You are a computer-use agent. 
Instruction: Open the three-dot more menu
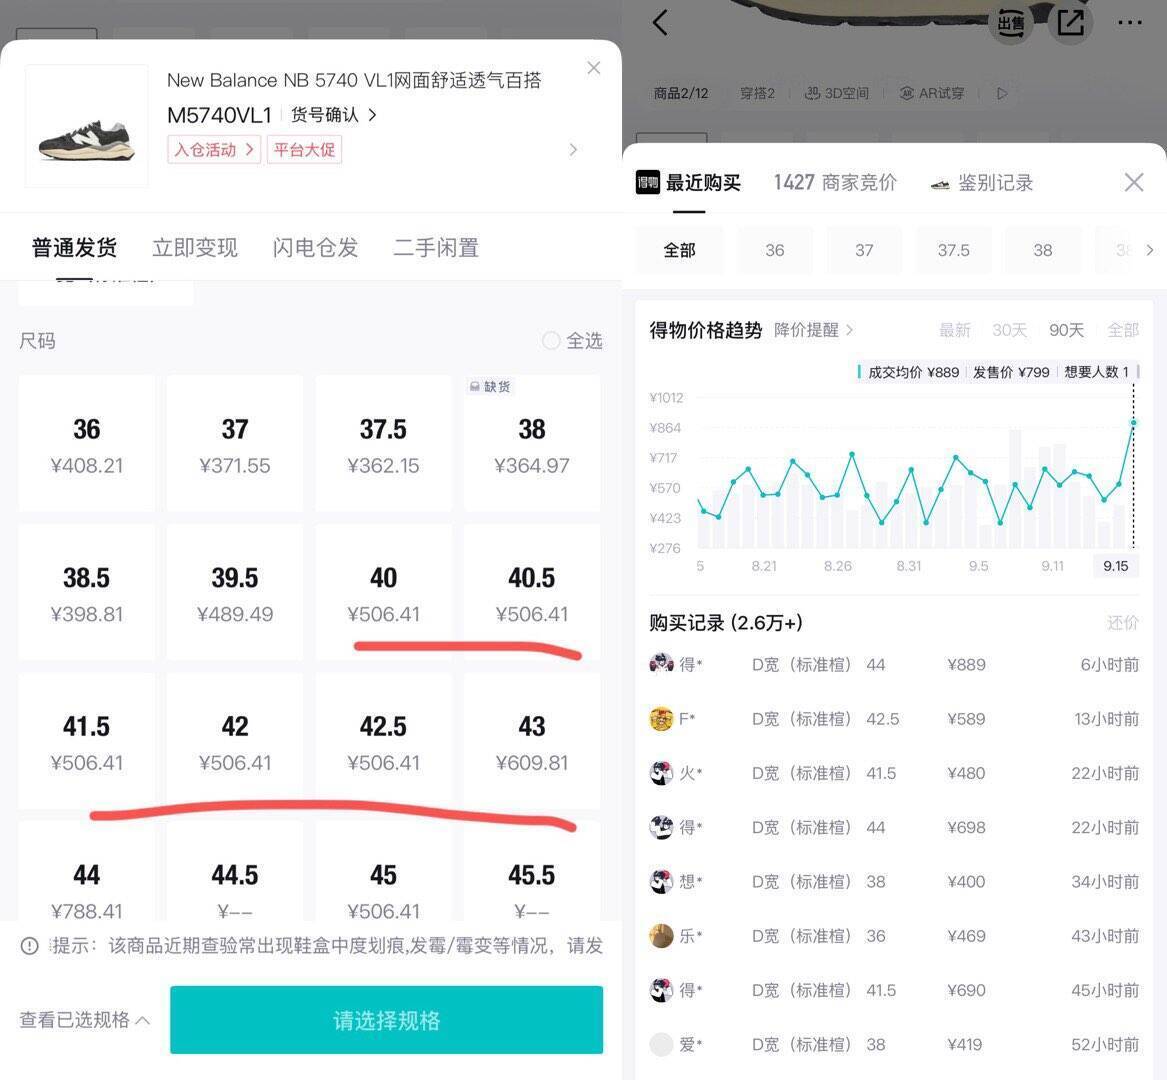click(1129, 22)
